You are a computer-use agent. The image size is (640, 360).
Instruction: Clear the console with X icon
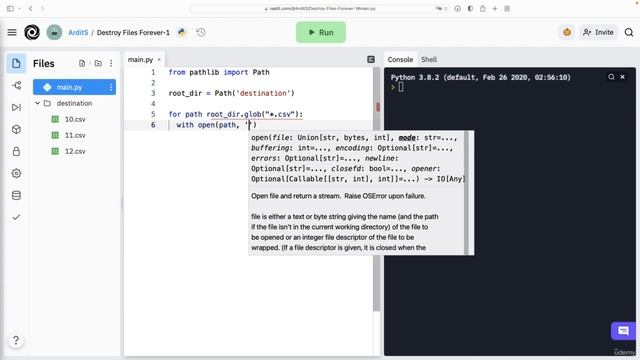pos(622,77)
